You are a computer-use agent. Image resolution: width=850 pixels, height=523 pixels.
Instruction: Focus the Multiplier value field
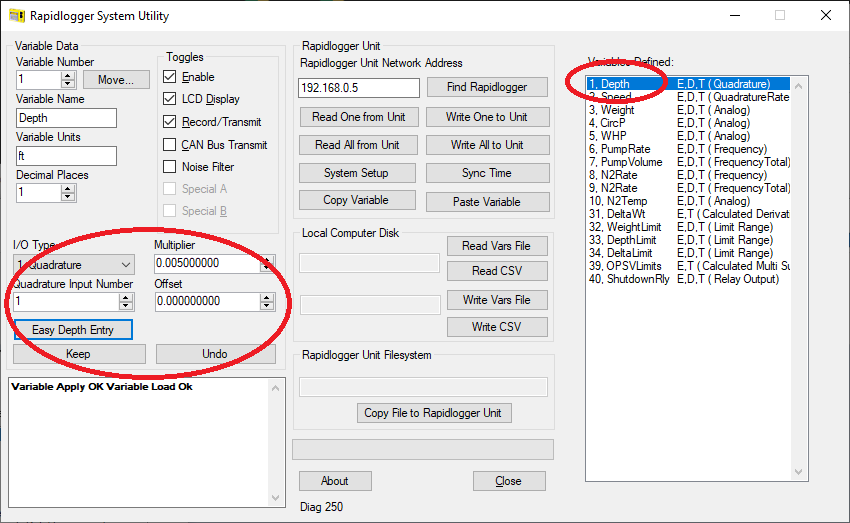pyautogui.click(x=208, y=263)
